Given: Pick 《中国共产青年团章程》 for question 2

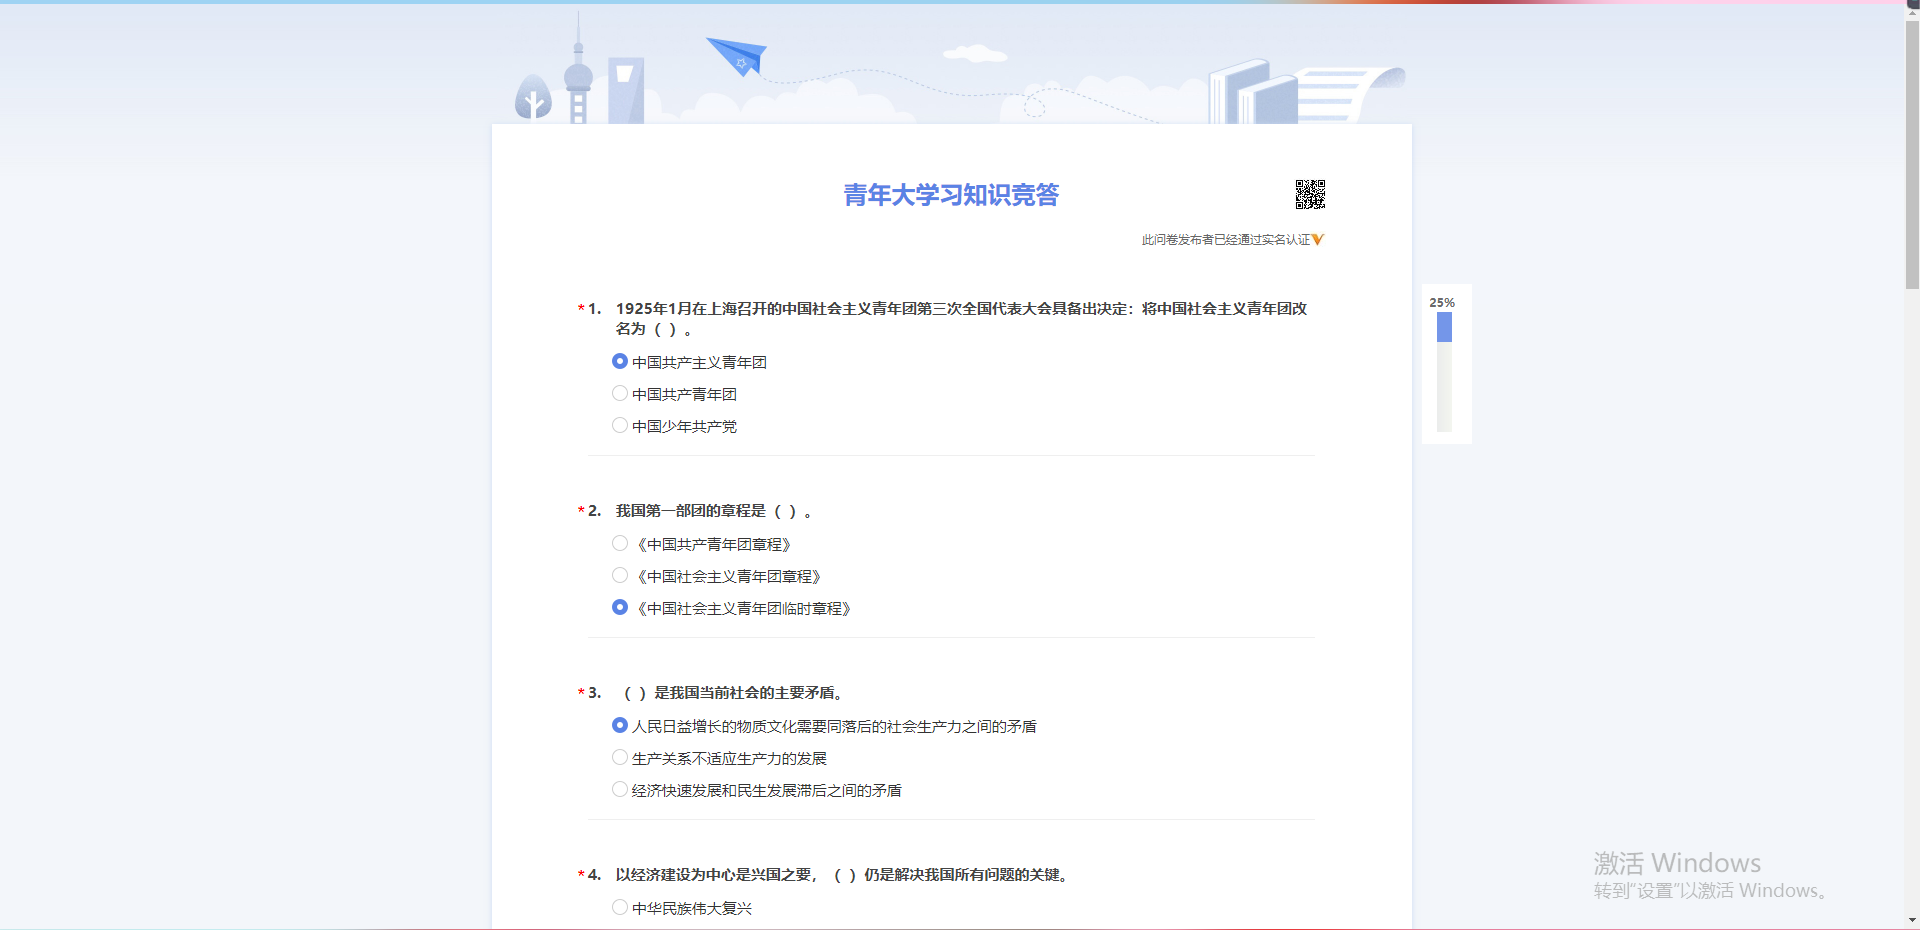Looking at the screenshot, I should point(620,544).
